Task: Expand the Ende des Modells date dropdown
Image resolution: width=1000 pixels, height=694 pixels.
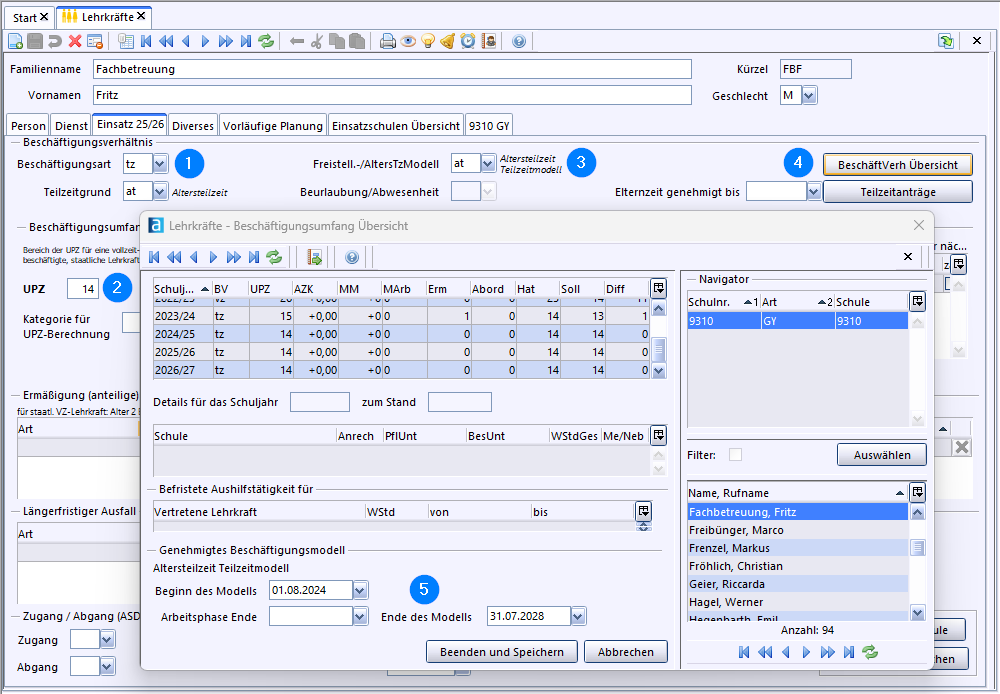Action: [578, 616]
